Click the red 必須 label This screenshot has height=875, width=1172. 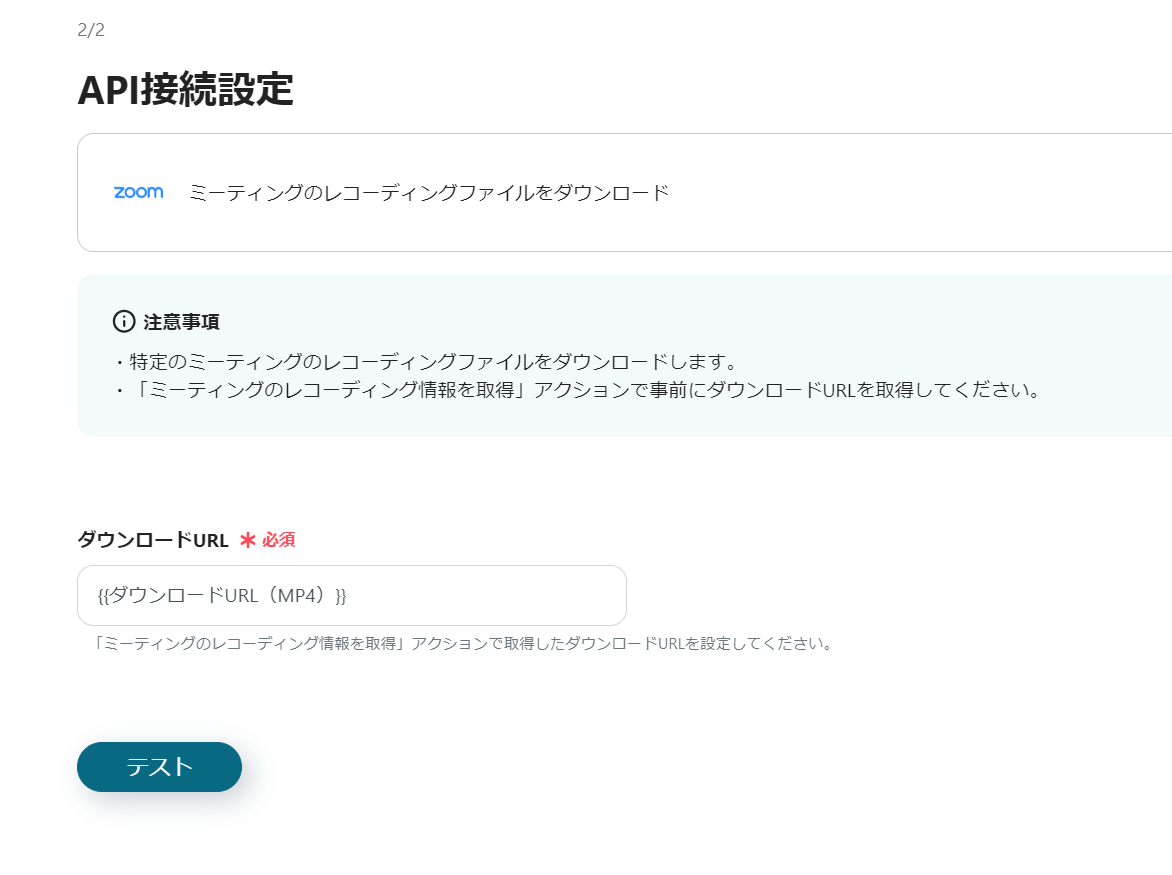click(279, 540)
